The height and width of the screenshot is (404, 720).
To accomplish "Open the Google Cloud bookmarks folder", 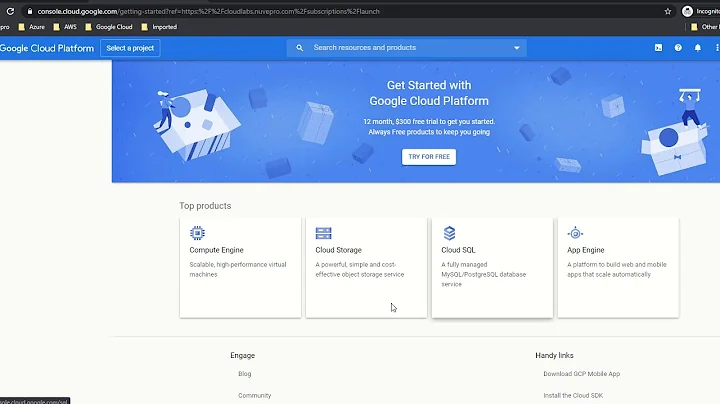I will tap(109, 27).
